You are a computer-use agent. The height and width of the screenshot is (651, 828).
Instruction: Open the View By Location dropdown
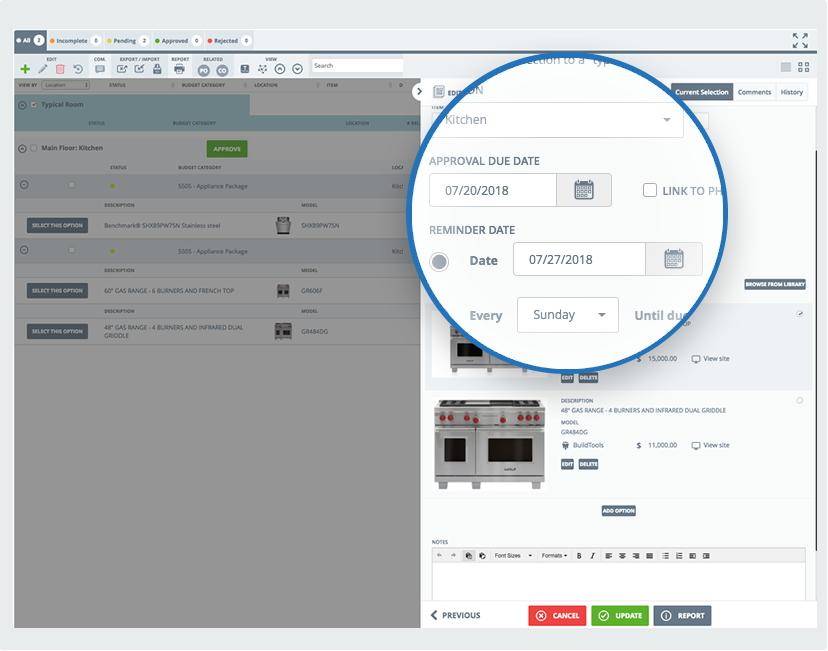click(66, 85)
